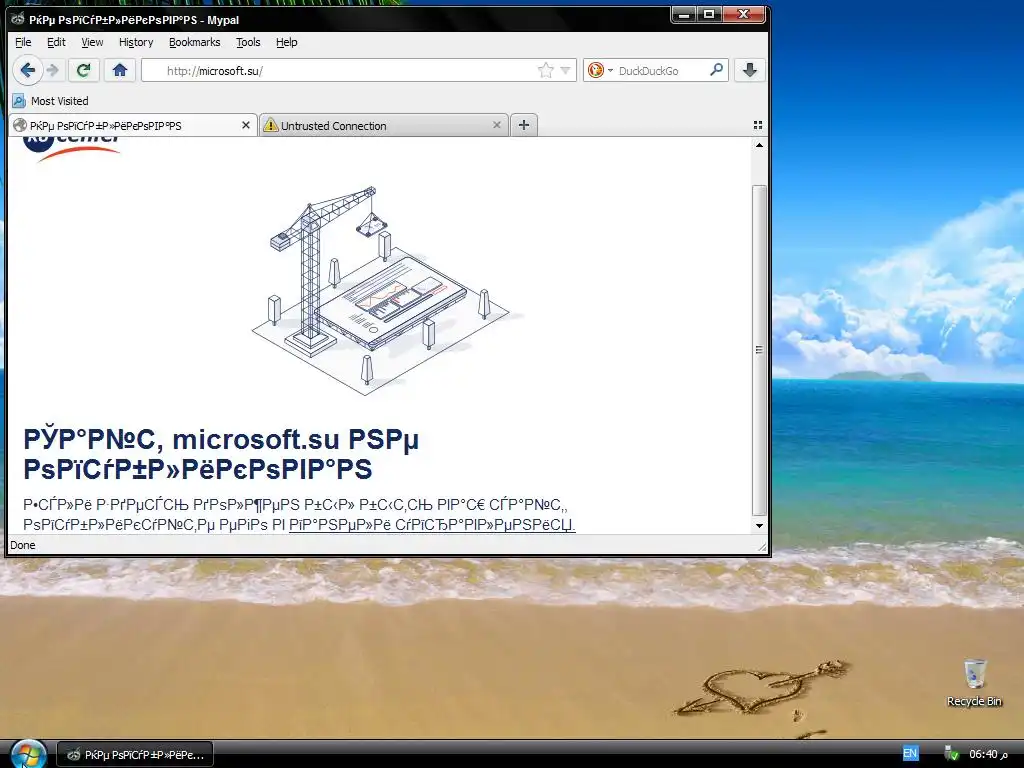Open the Edit menu
Screen dimensions: 1024x768
pos(56,42)
